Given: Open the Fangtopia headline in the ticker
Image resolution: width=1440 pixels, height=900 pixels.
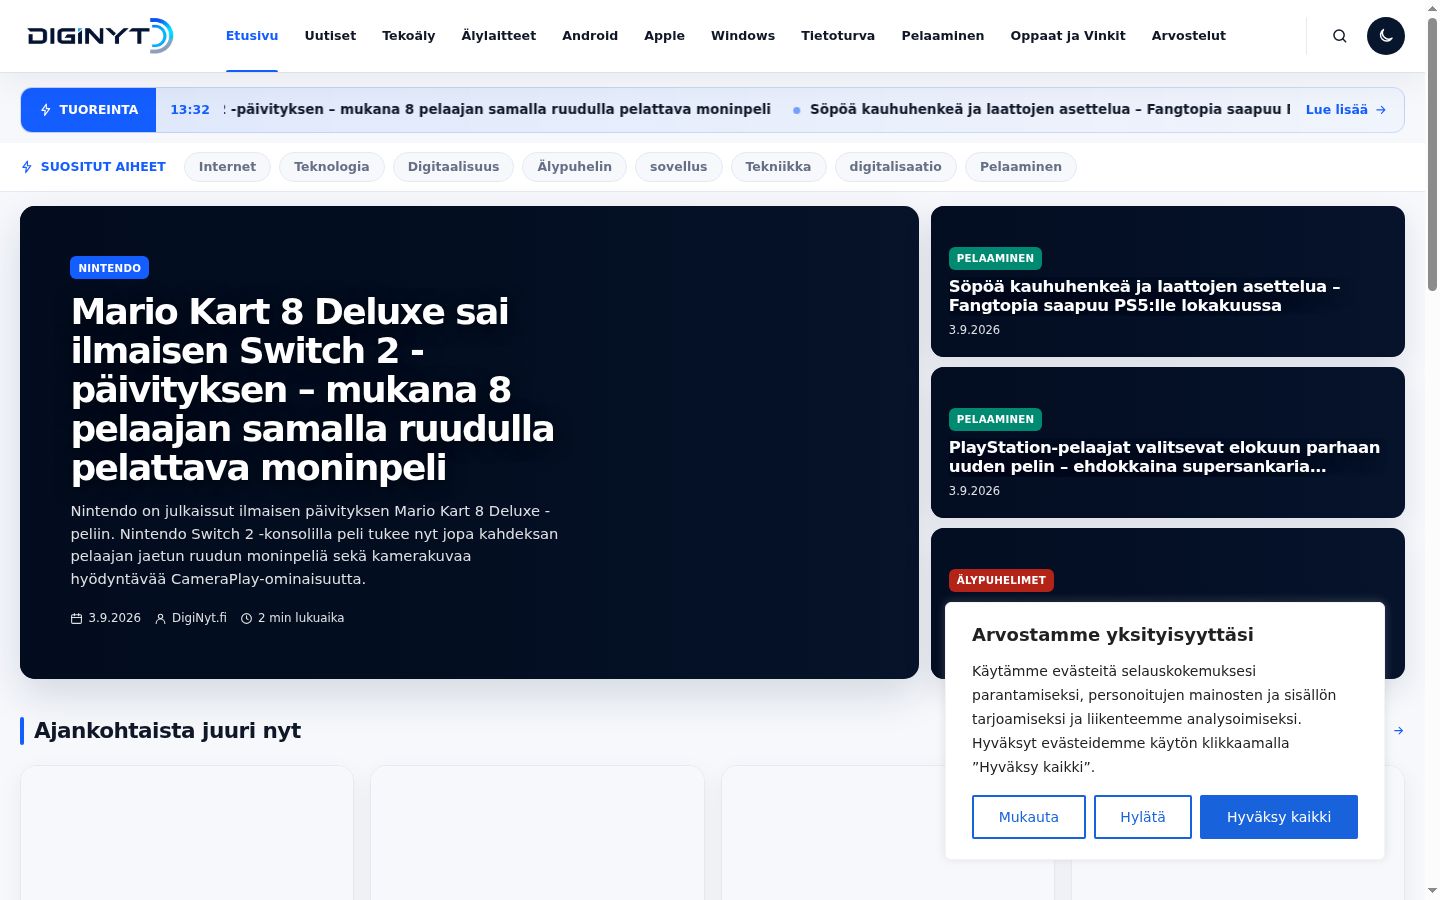Looking at the screenshot, I should pos(1050,110).
